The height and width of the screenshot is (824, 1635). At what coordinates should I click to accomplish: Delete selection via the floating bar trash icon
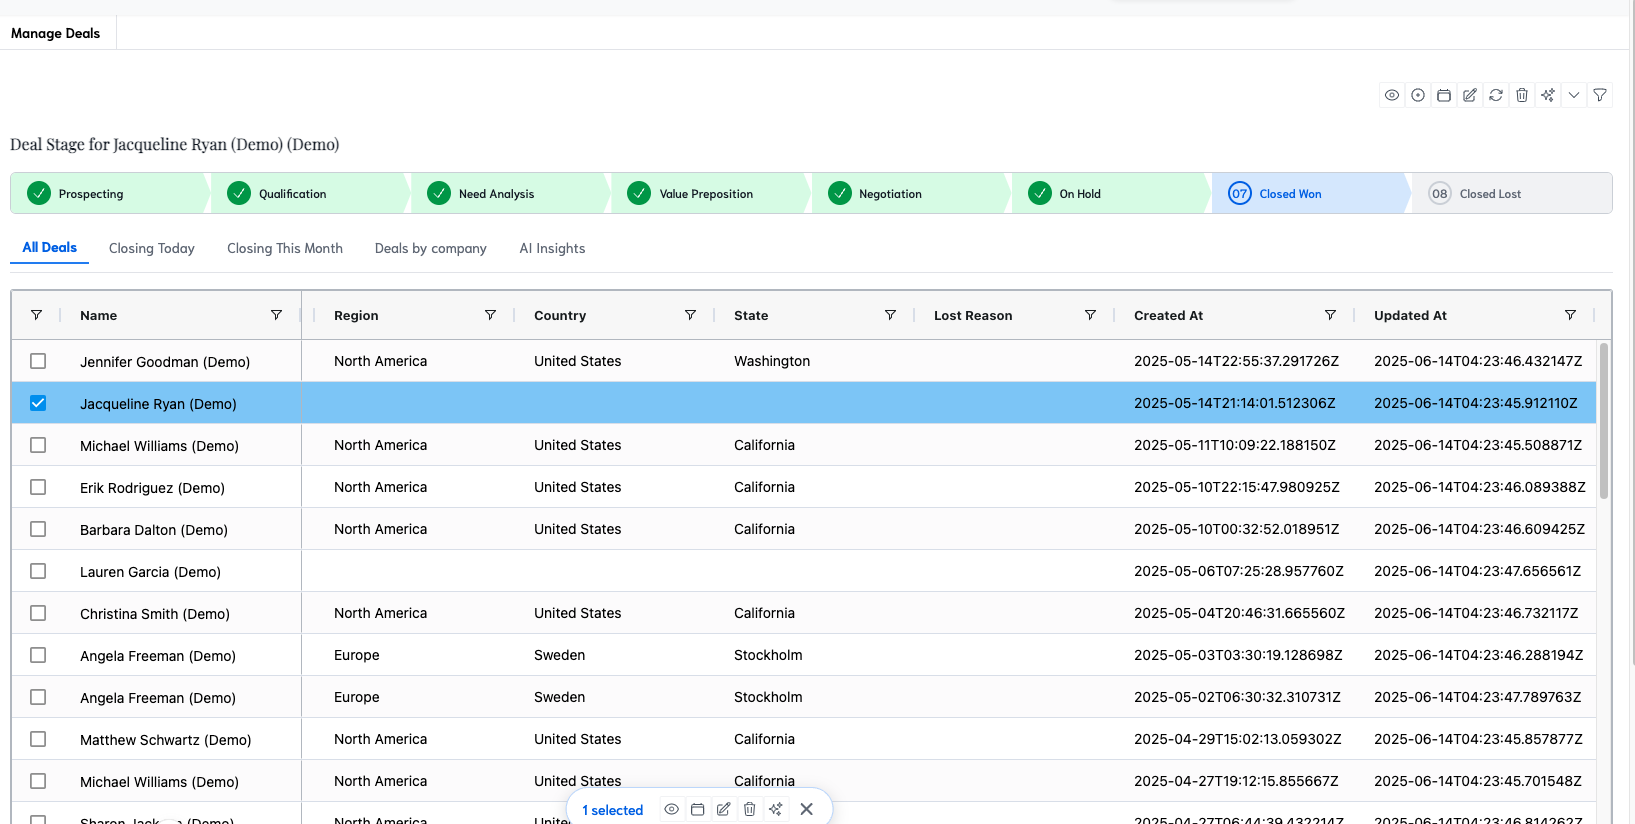click(x=750, y=809)
